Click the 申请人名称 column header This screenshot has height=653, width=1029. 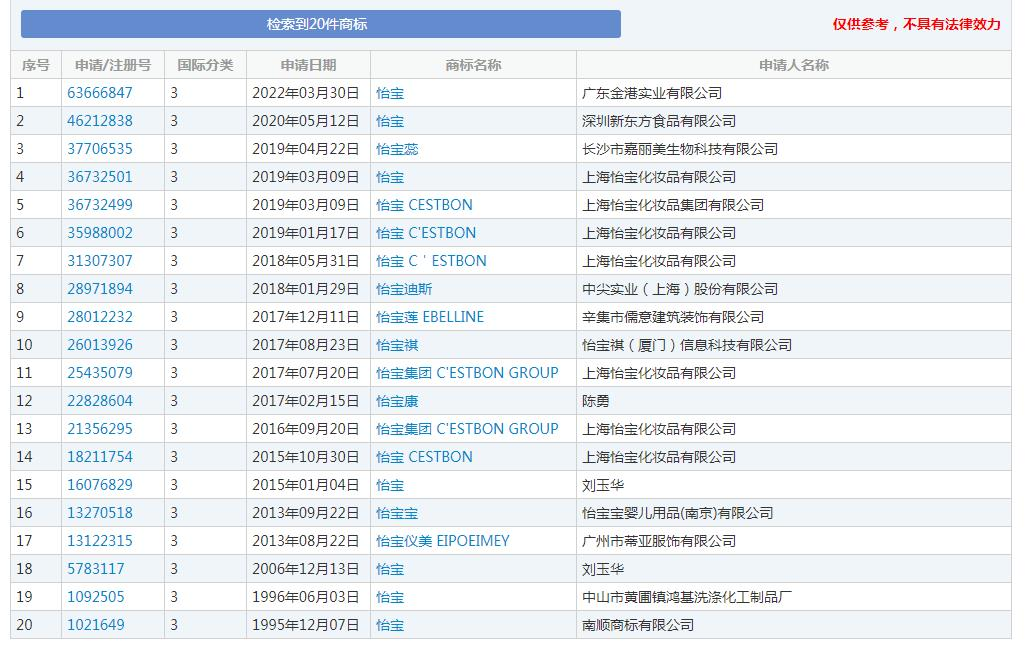[794, 65]
